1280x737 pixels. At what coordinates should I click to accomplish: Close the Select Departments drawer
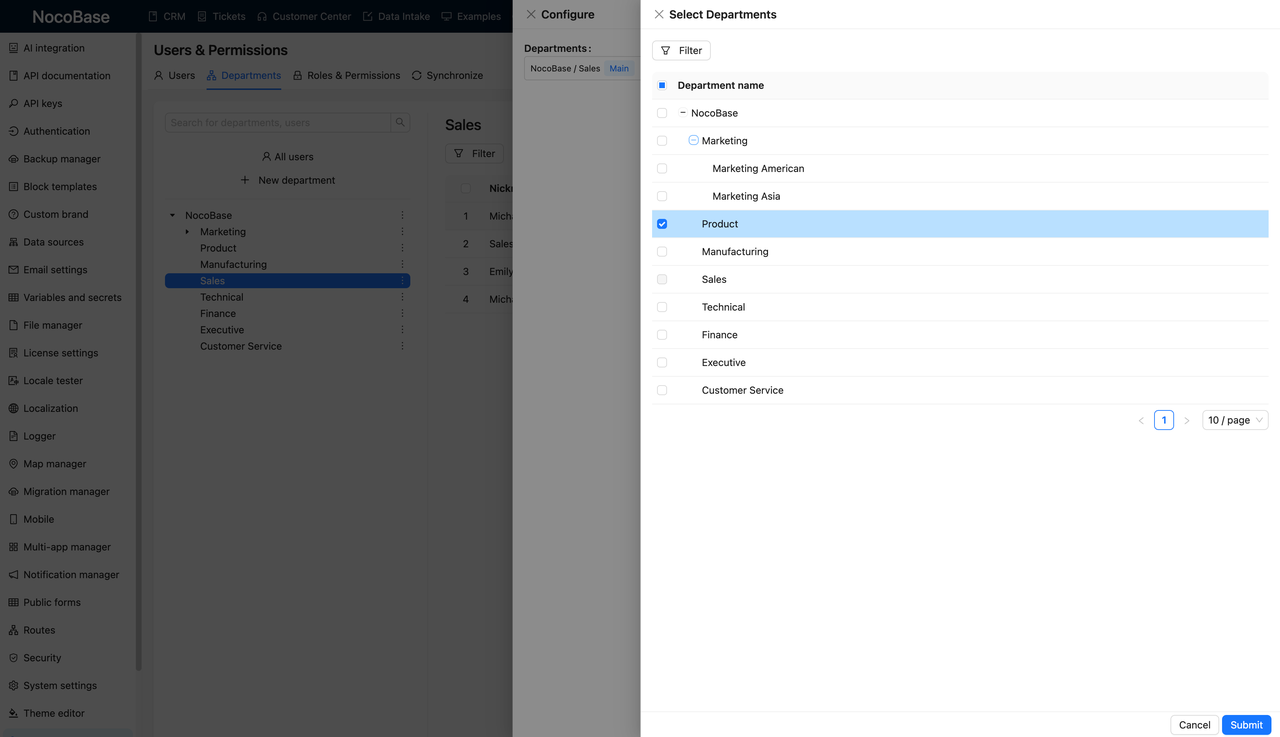coord(658,15)
